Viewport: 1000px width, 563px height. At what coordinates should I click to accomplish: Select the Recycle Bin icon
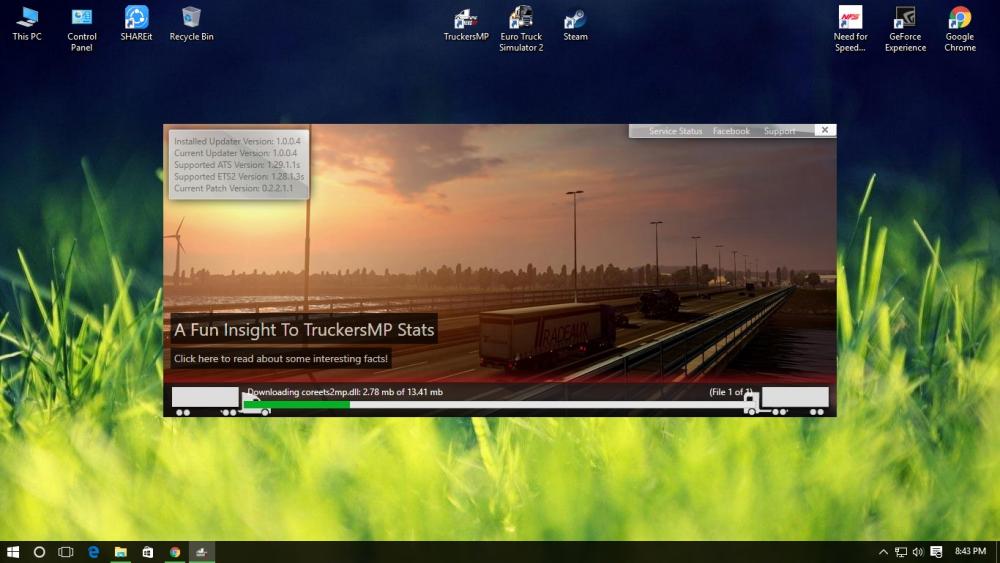(x=191, y=22)
